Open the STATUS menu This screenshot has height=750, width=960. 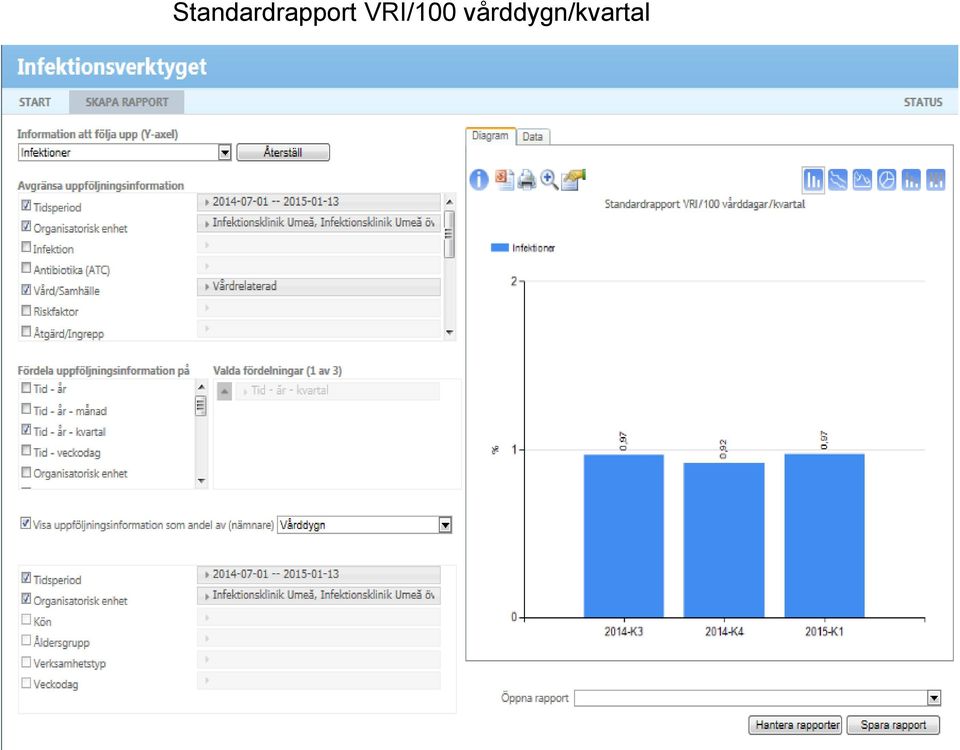[x=923, y=102]
